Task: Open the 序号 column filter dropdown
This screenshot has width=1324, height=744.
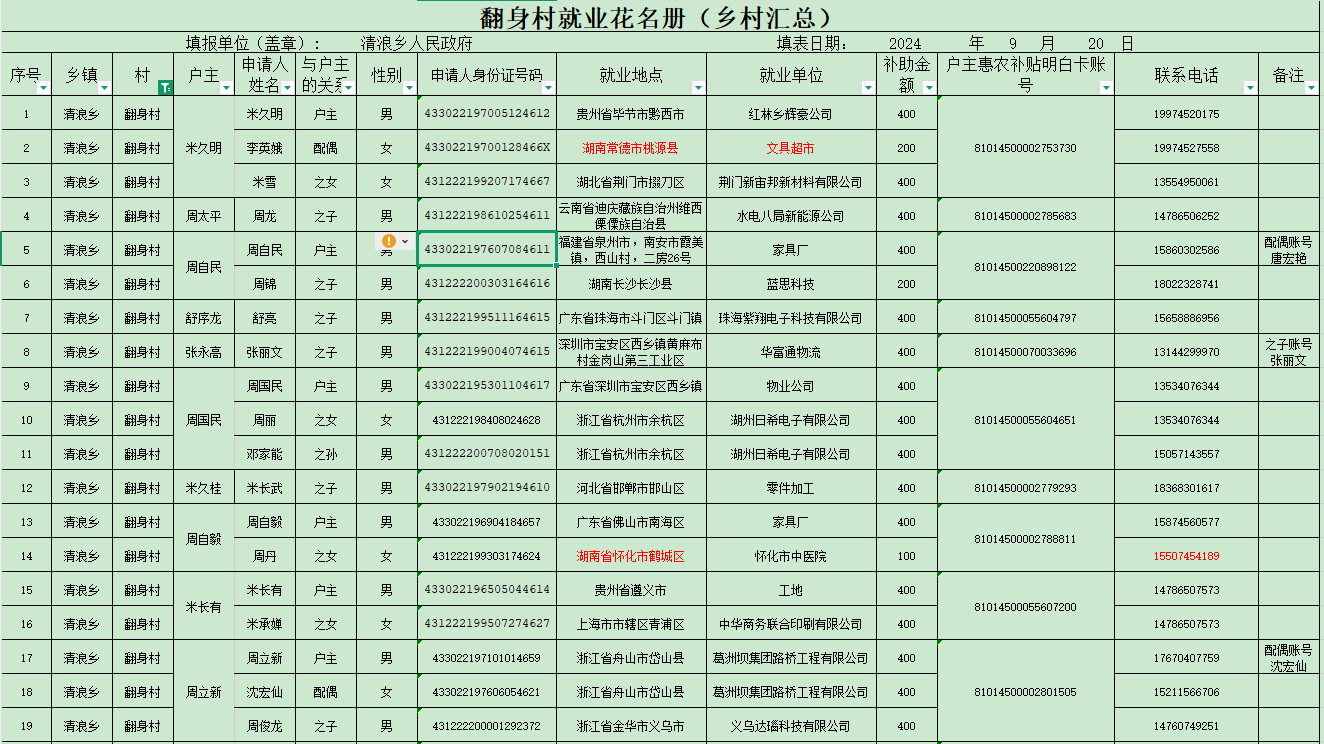Action: coord(43,88)
